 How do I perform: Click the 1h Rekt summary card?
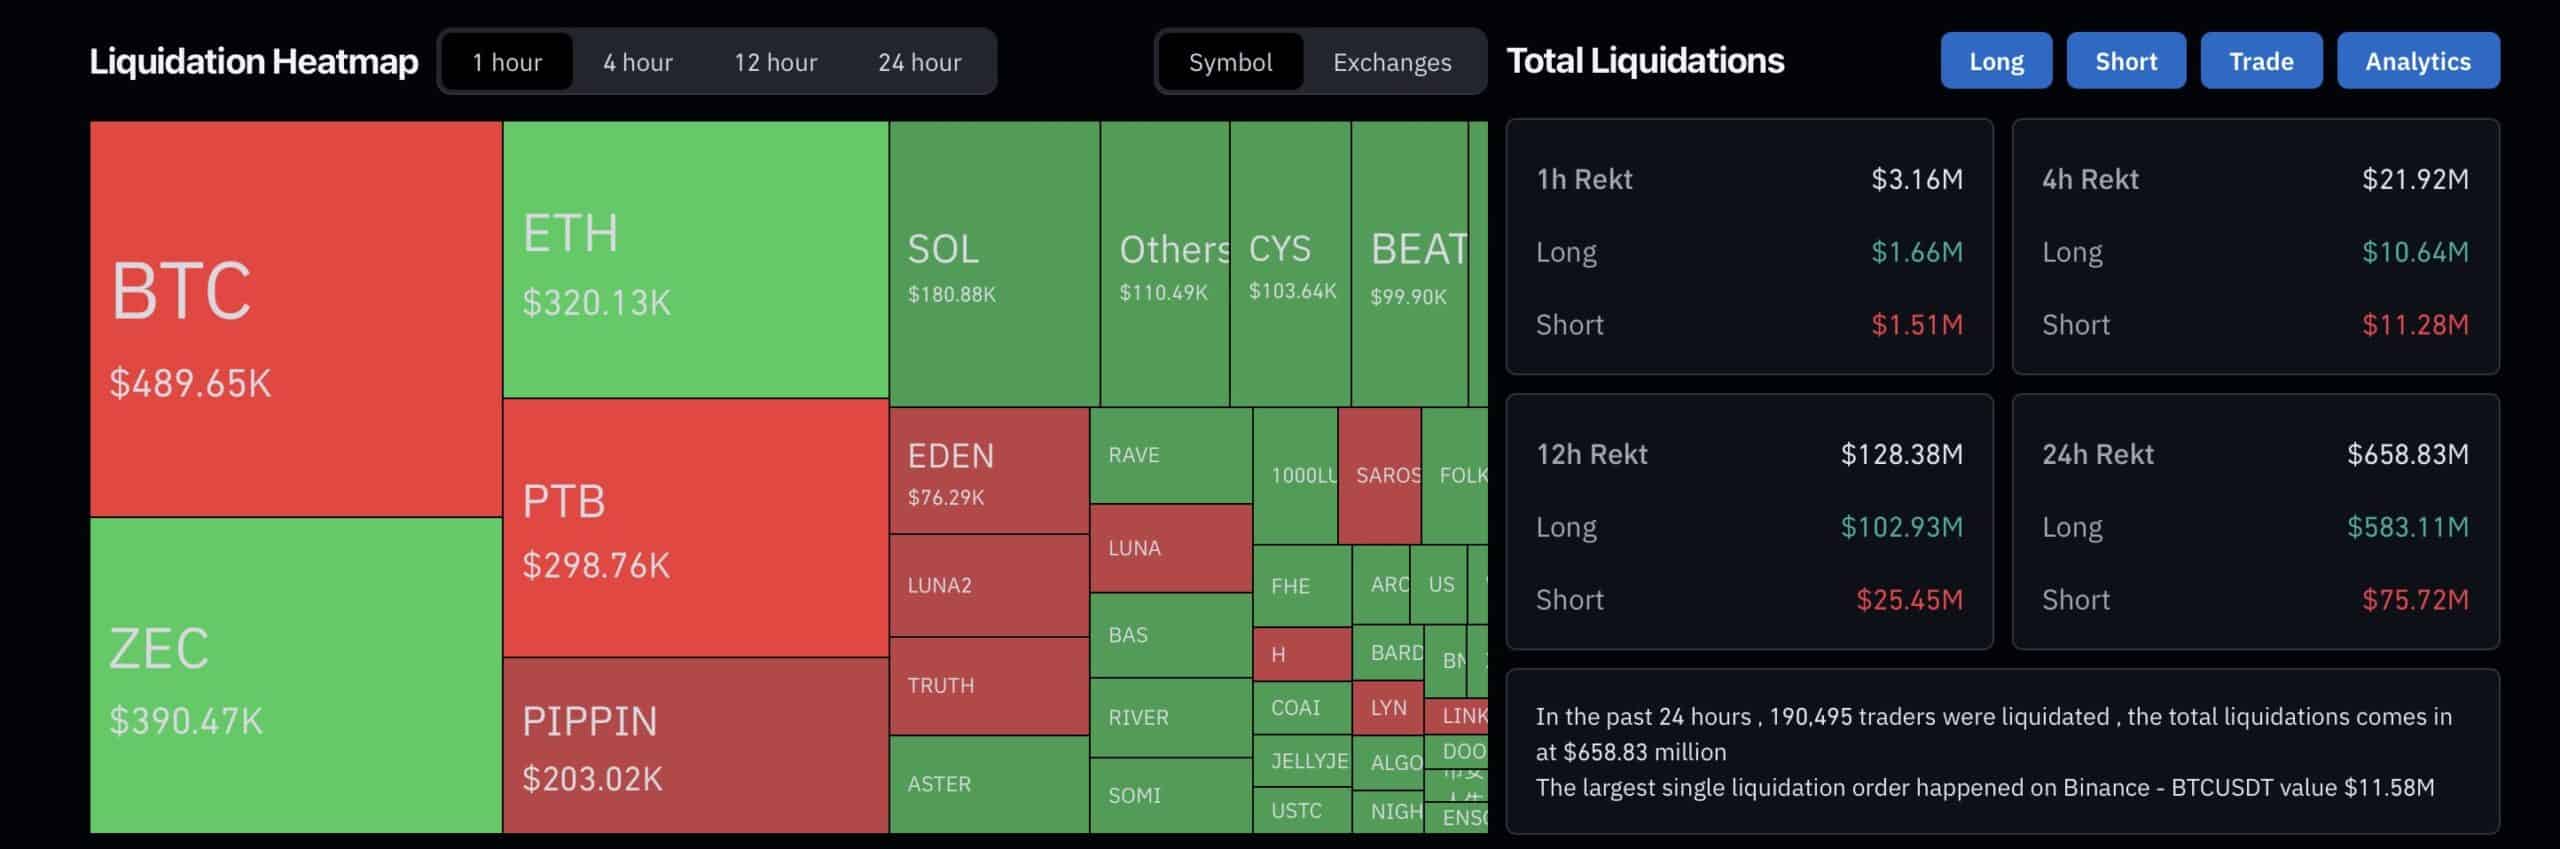1748,247
